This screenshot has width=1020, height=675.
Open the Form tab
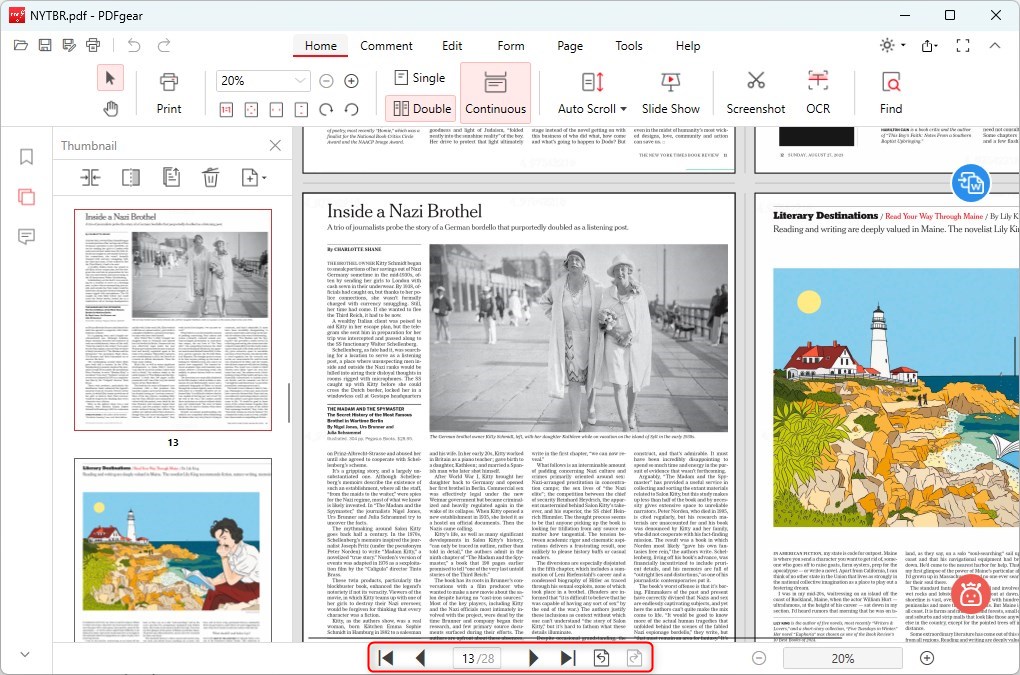[511, 46]
